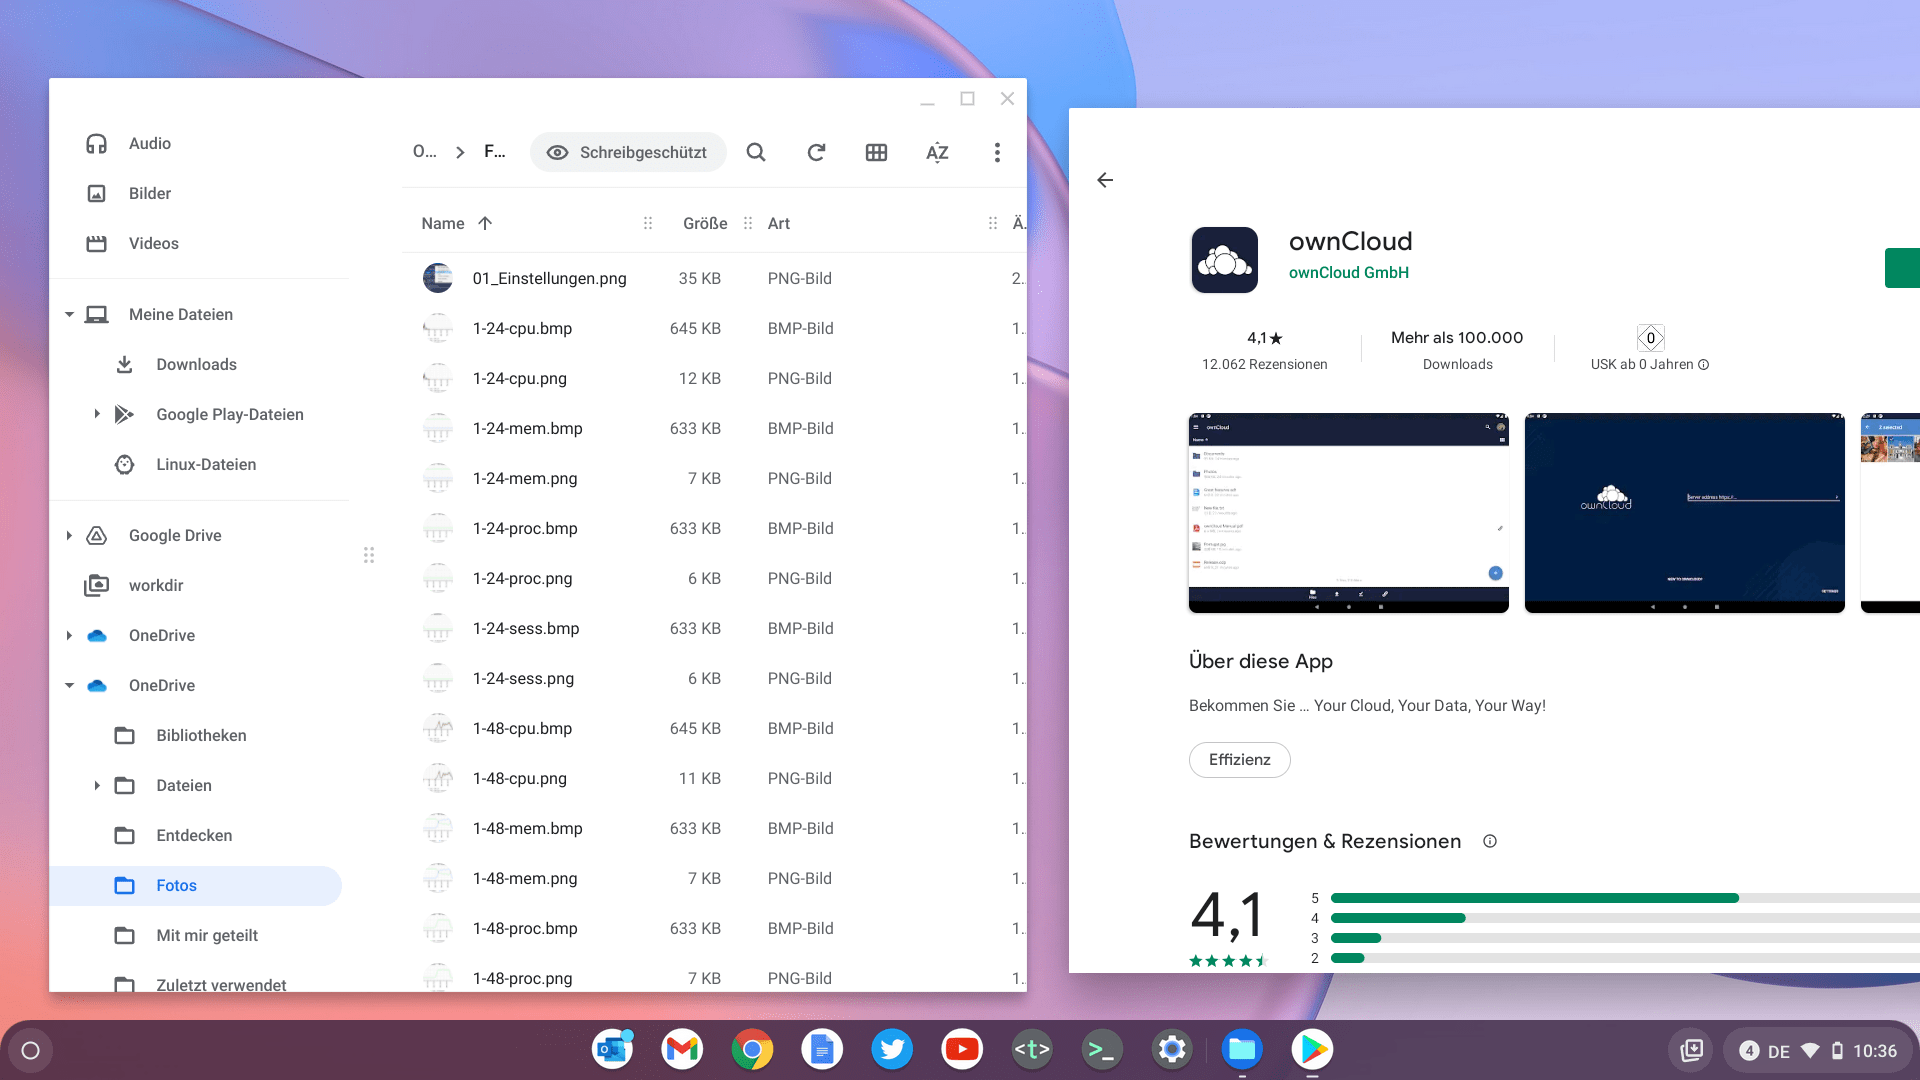Screen dimensions: 1920x1080
Task: Click the Schreibgeschützt read-only indicator
Action: click(628, 152)
